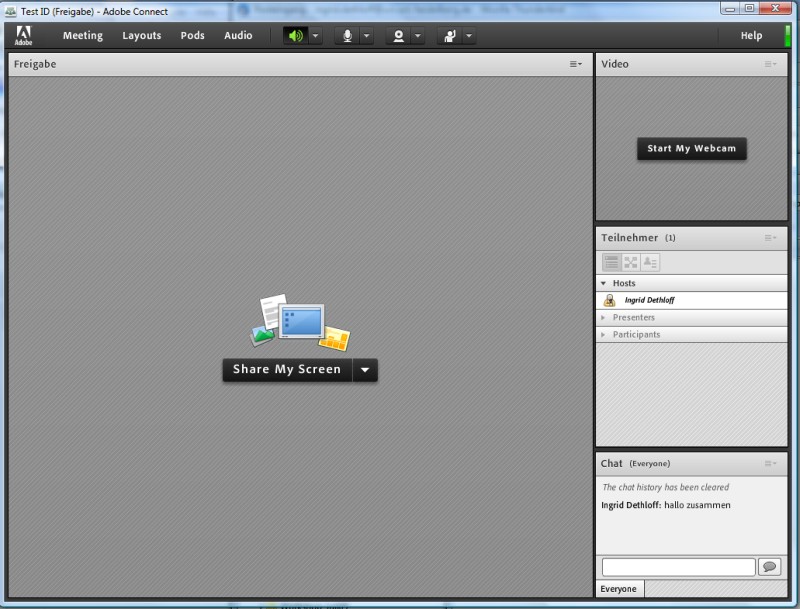Open the Freigabe pod options menu
The width and height of the screenshot is (800, 609).
pyautogui.click(x=576, y=64)
